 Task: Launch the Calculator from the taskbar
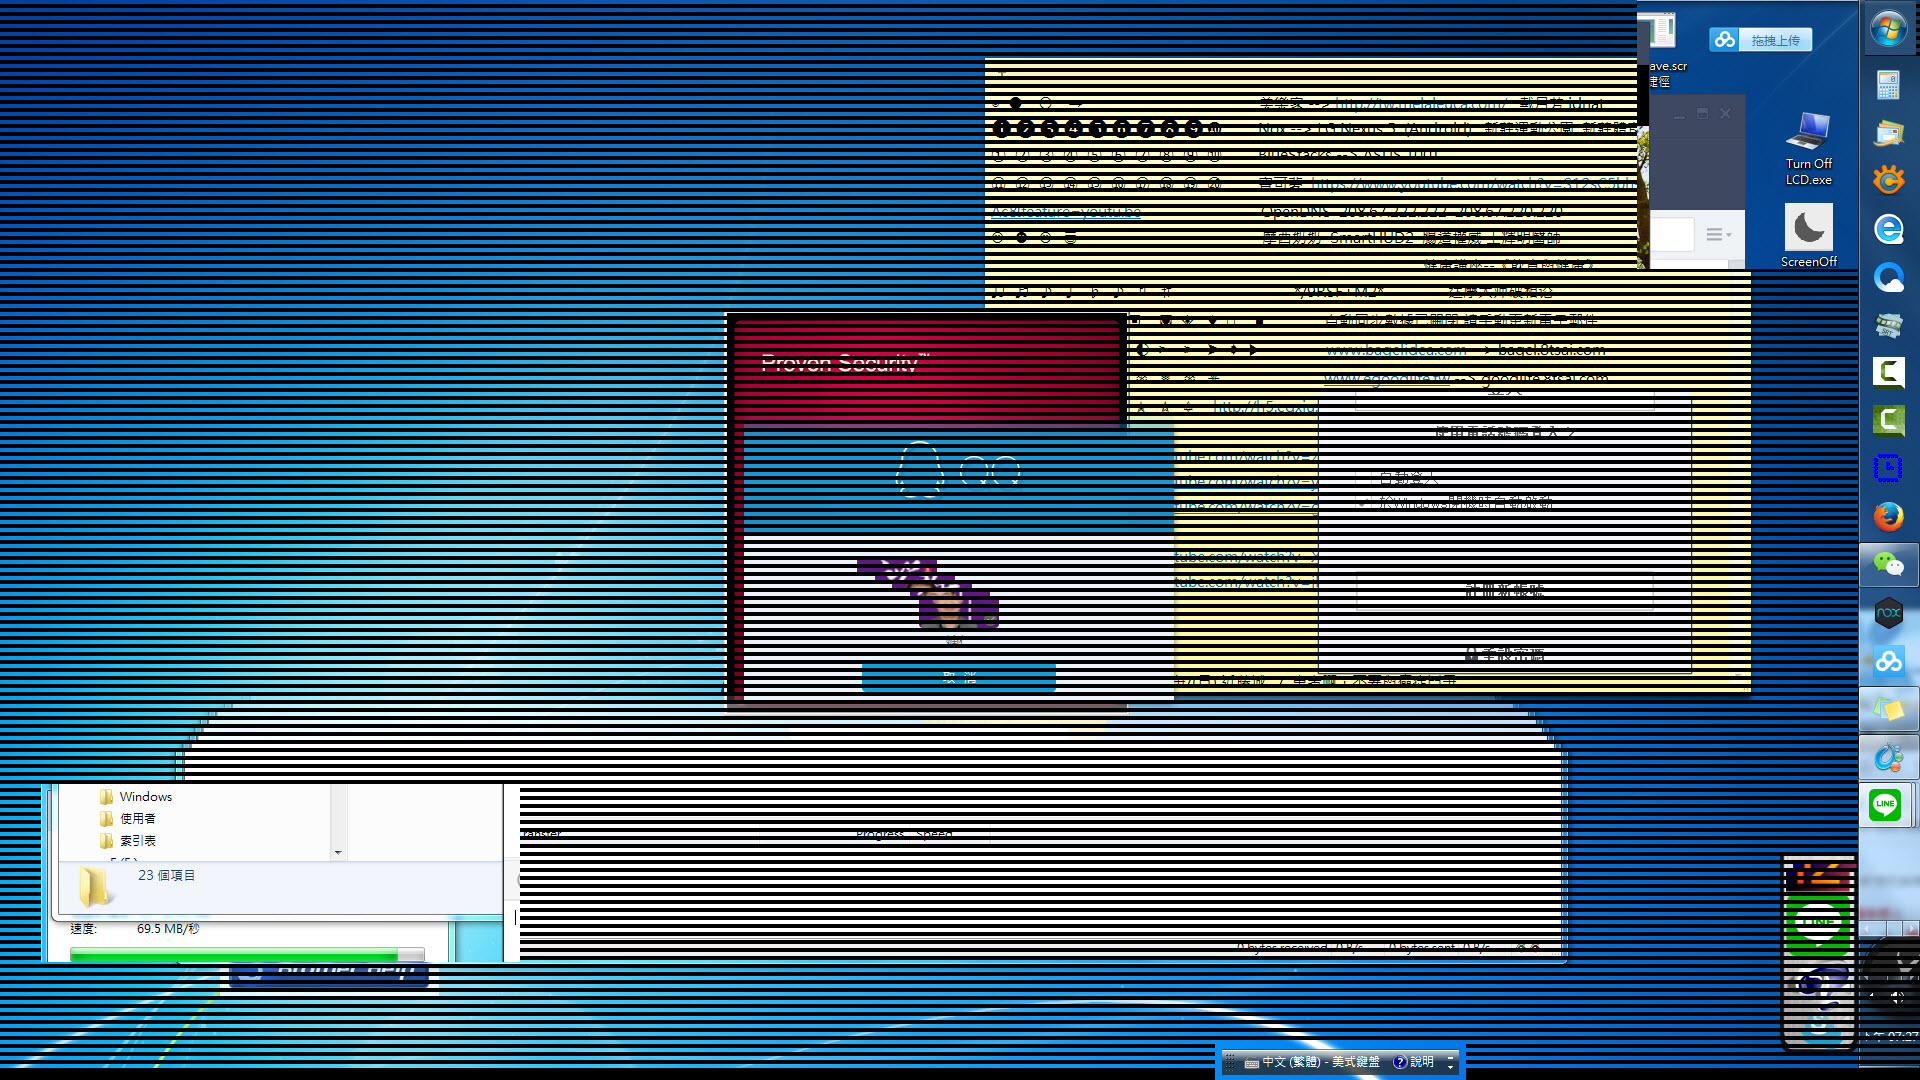1888,85
